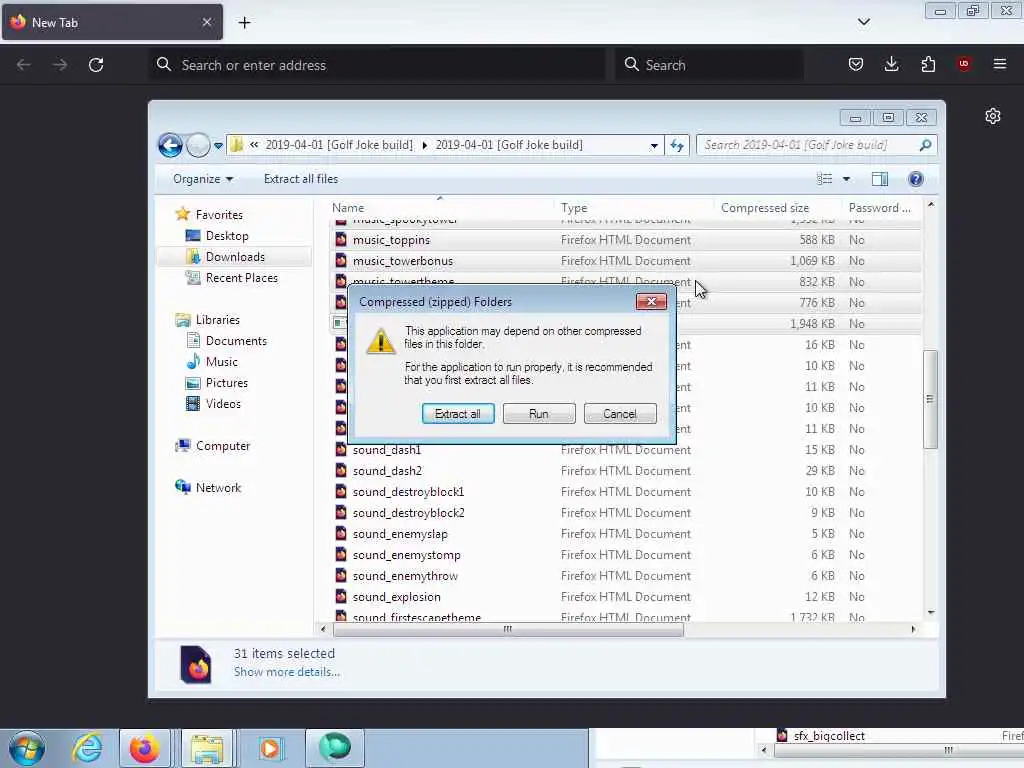The width and height of the screenshot is (1024, 768).
Task: Open Firefox downloads panel
Action: (891, 64)
